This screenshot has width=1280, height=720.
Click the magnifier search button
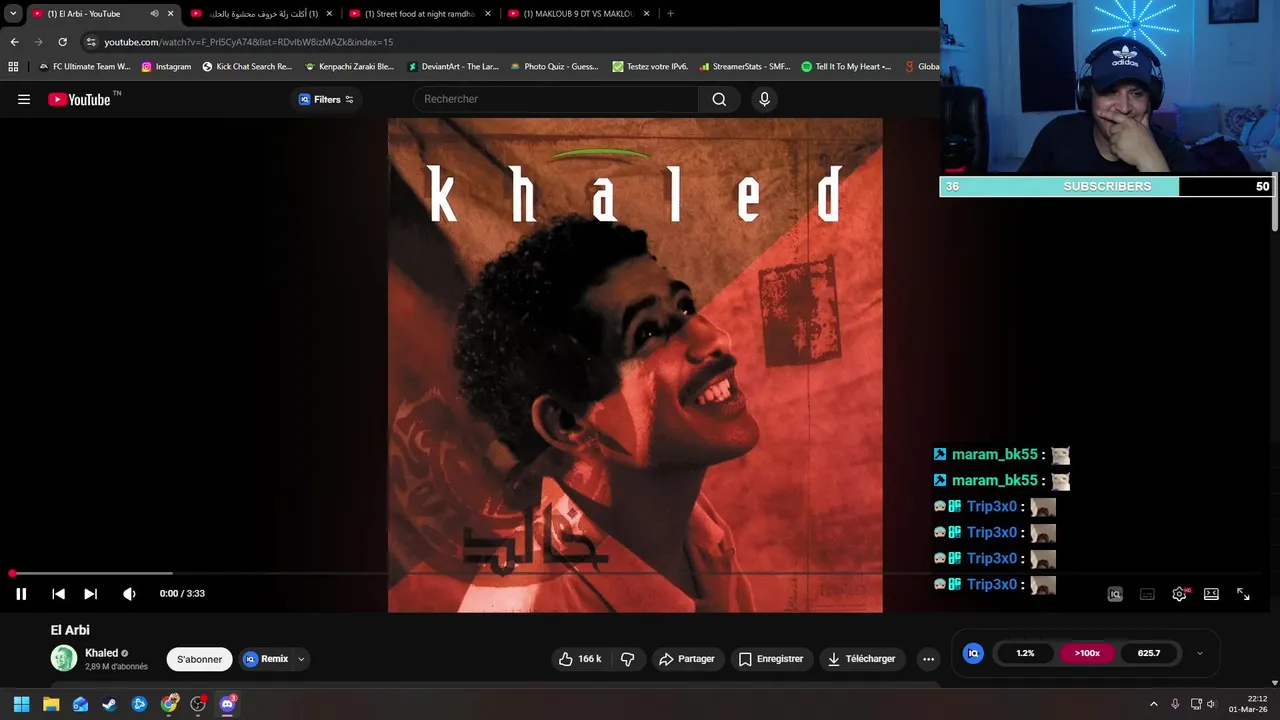coord(719,99)
